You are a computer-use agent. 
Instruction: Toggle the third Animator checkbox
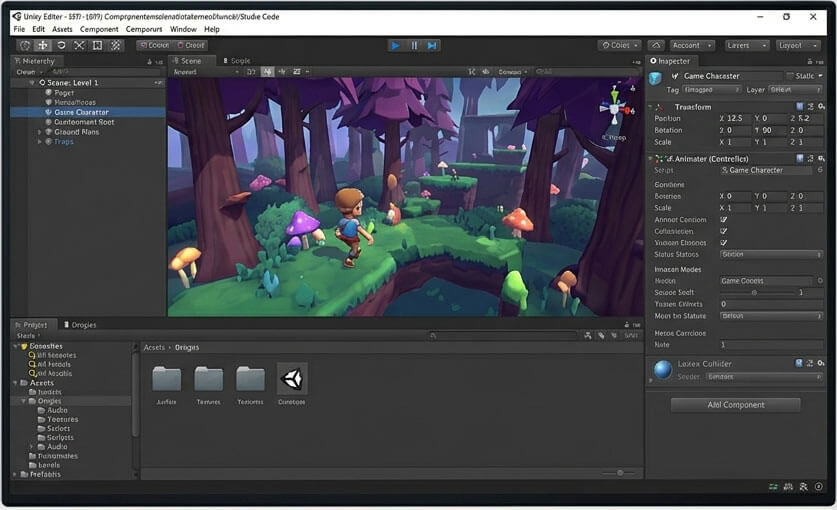pos(724,242)
